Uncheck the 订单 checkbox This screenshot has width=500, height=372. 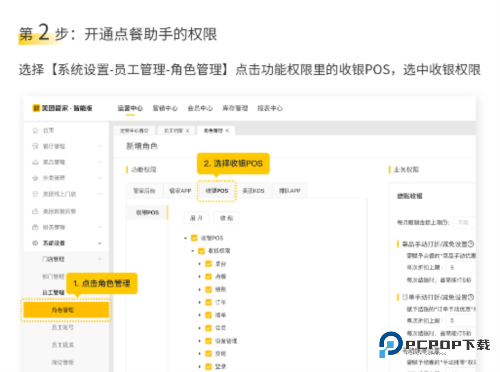(x=209, y=302)
